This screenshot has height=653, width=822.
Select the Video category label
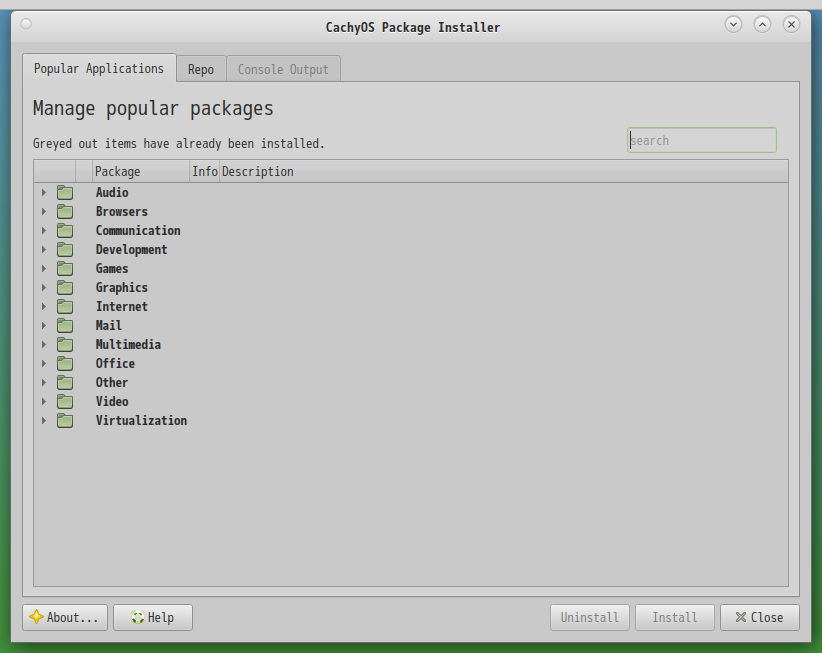(112, 401)
